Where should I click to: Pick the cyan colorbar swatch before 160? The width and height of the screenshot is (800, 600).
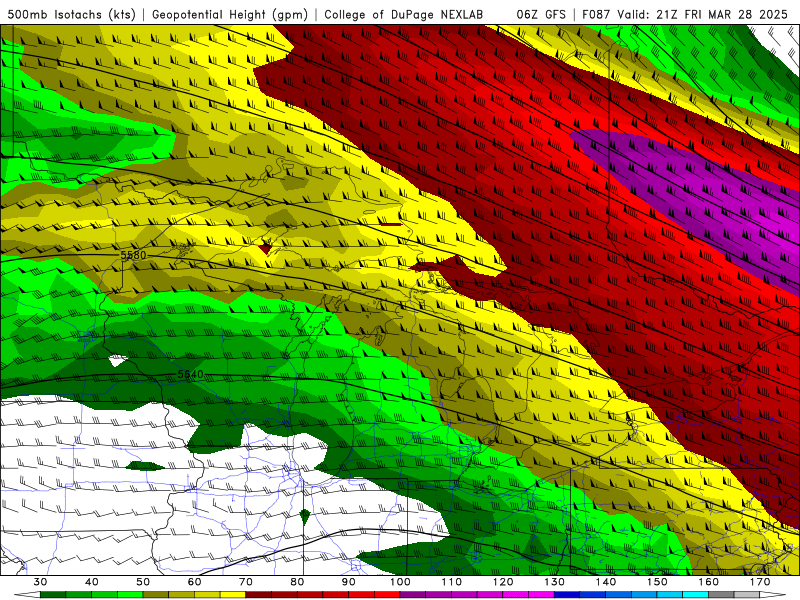(696, 595)
